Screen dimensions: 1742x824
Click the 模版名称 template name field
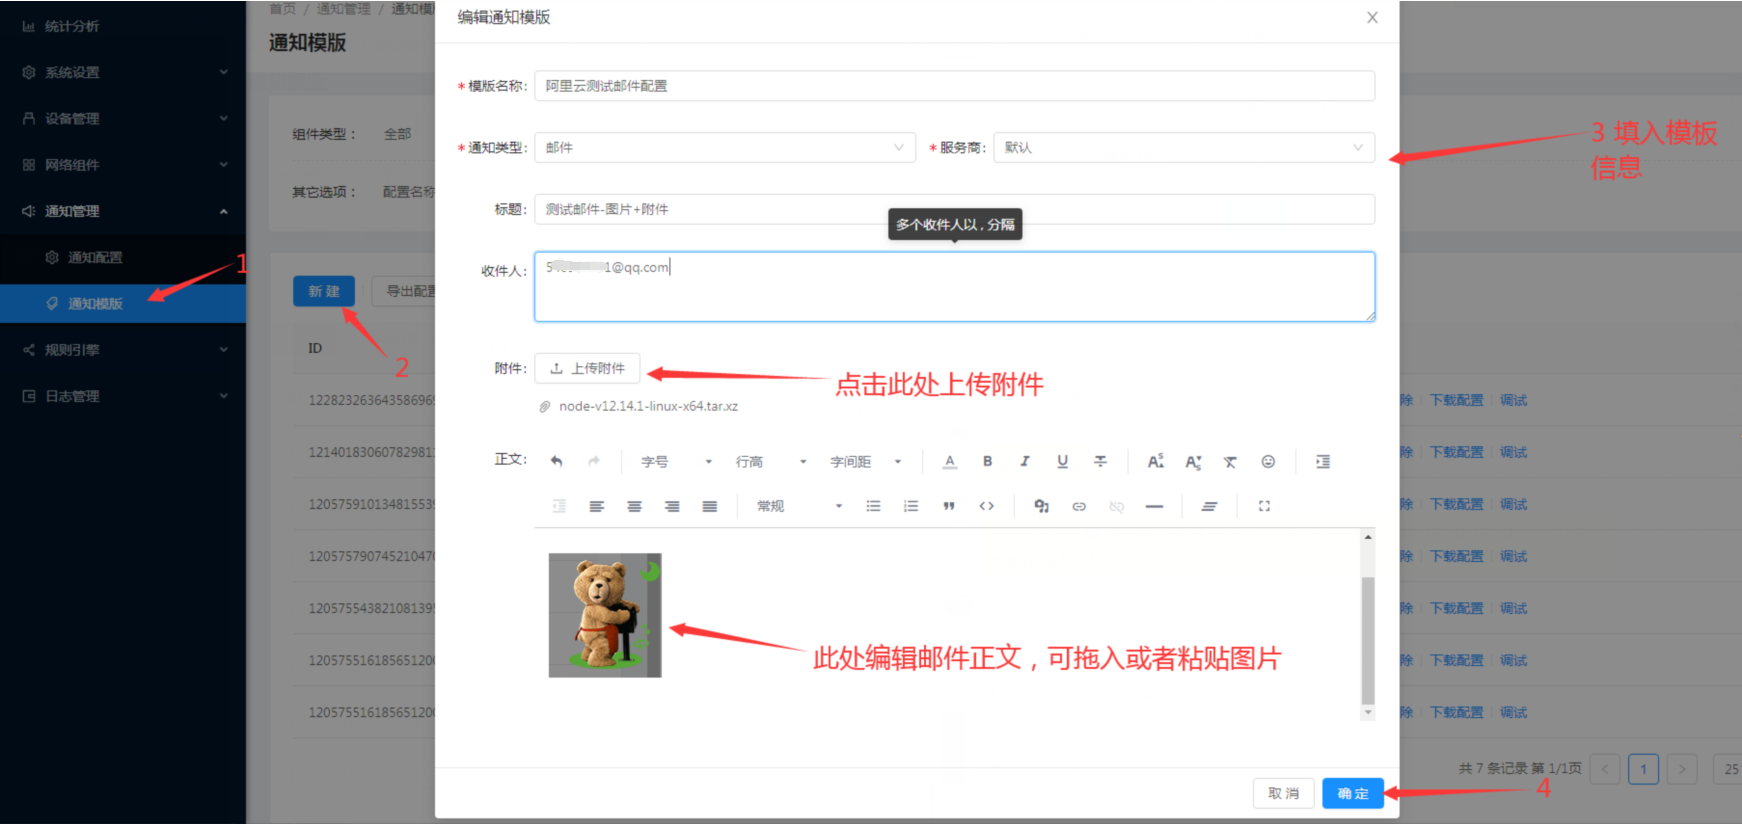click(954, 86)
